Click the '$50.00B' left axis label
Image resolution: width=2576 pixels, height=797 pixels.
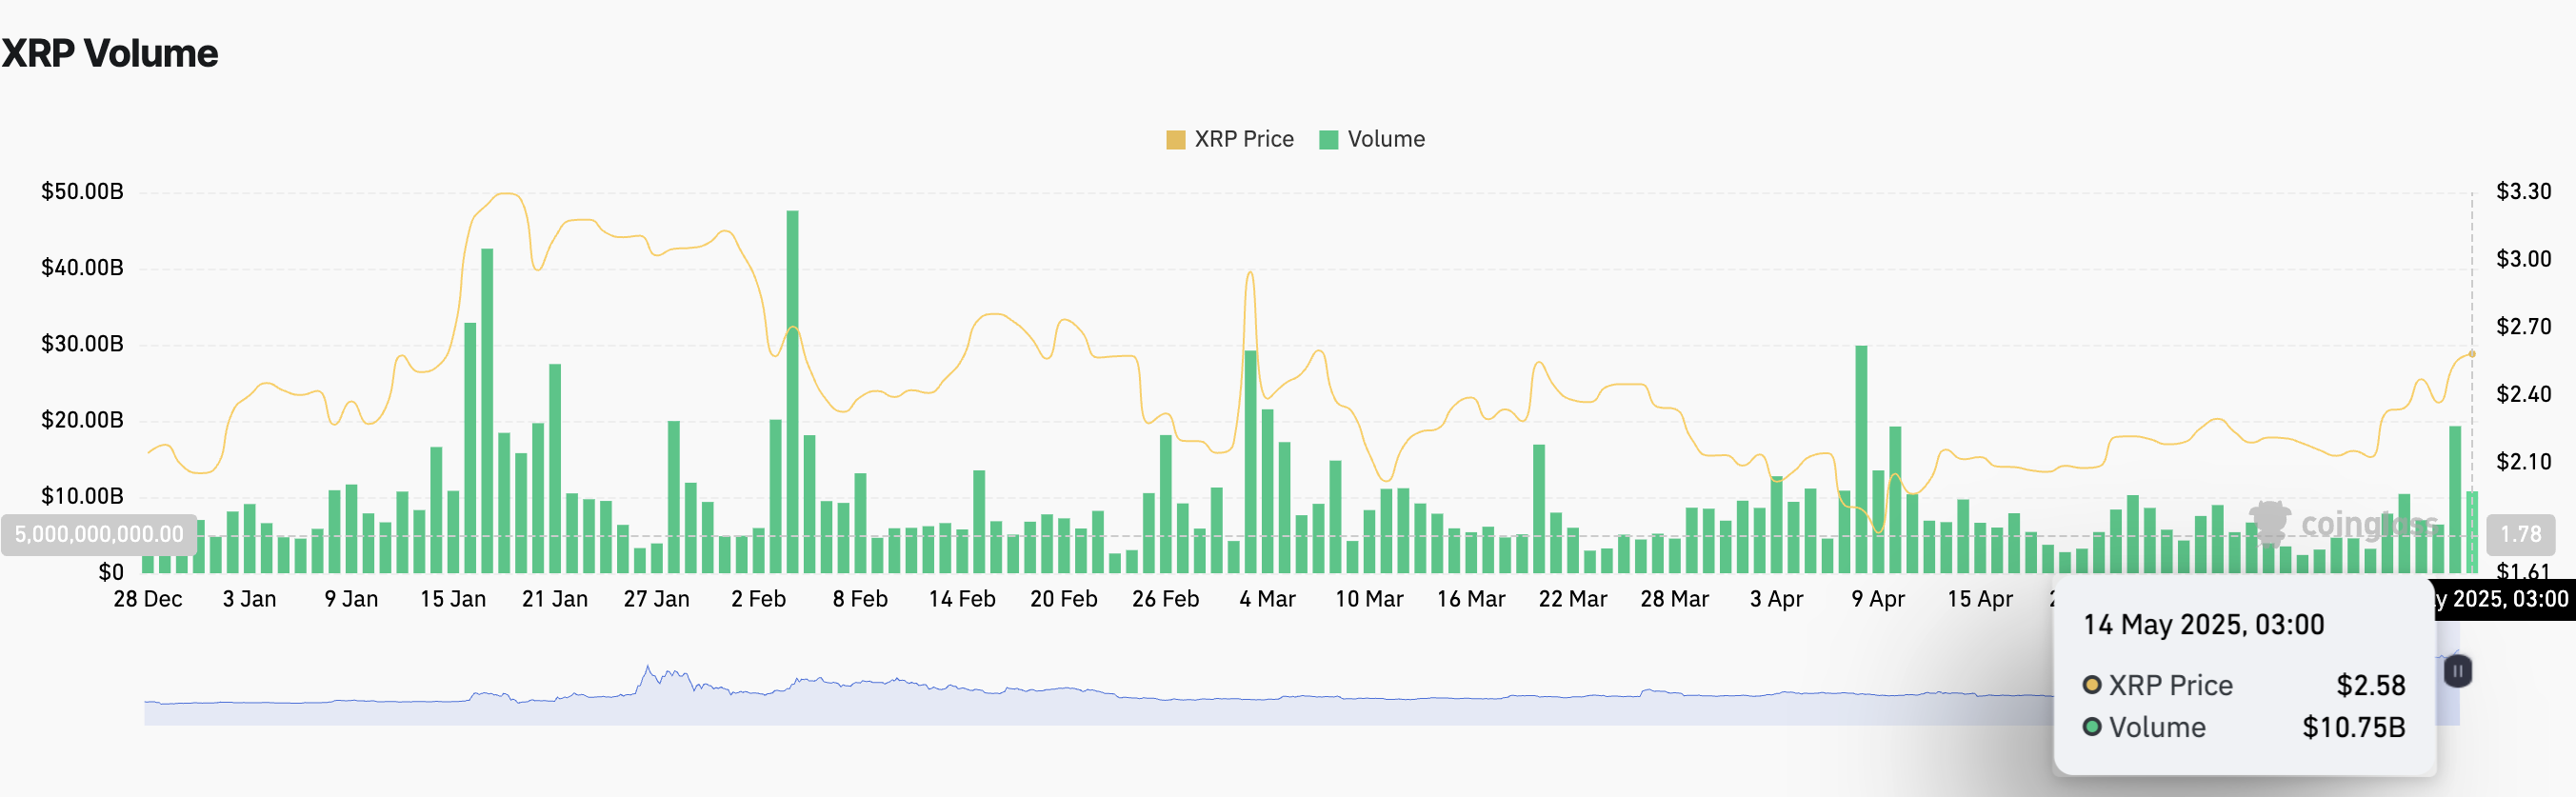point(82,191)
